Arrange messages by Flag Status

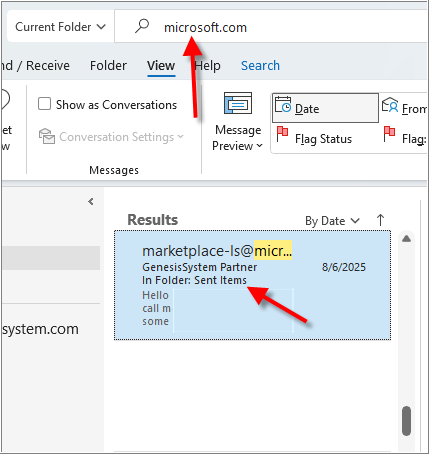click(314, 138)
